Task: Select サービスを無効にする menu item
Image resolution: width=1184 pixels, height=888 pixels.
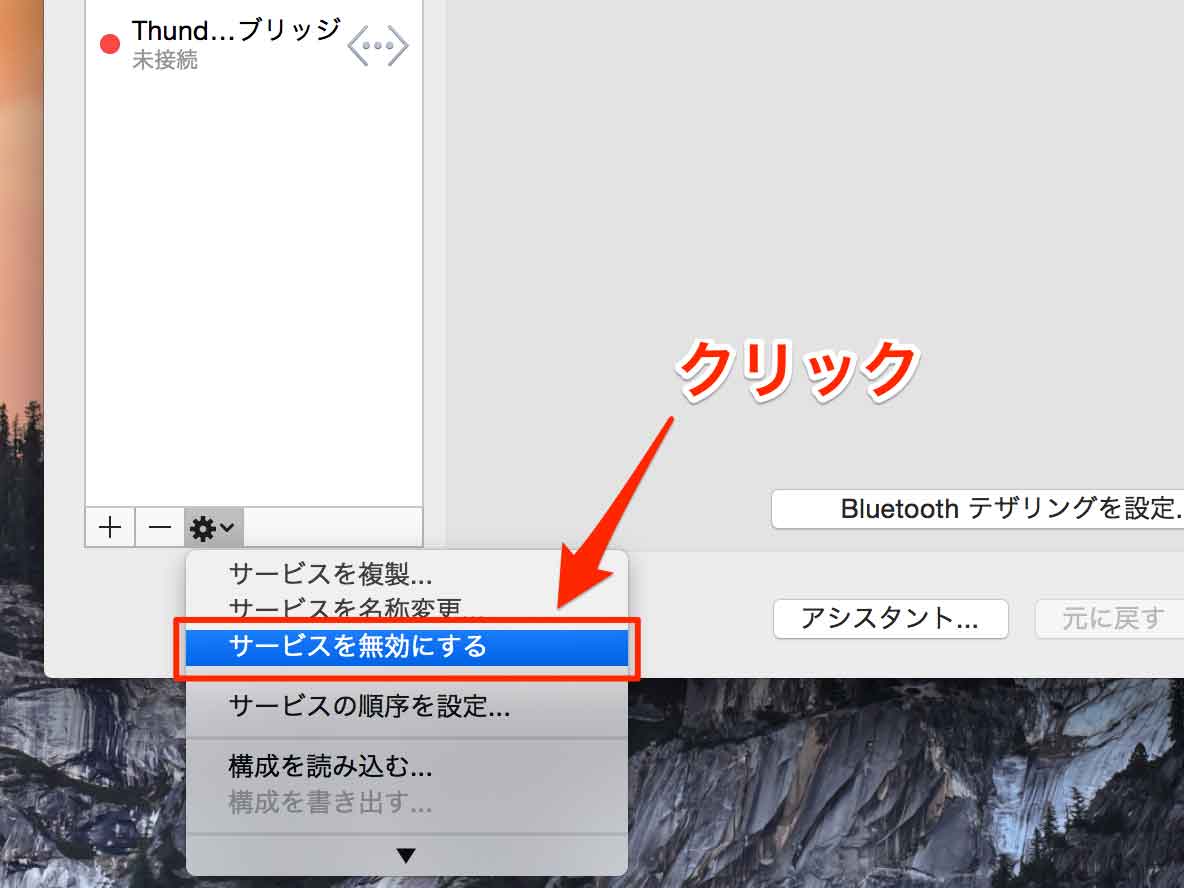Action: [406, 647]
